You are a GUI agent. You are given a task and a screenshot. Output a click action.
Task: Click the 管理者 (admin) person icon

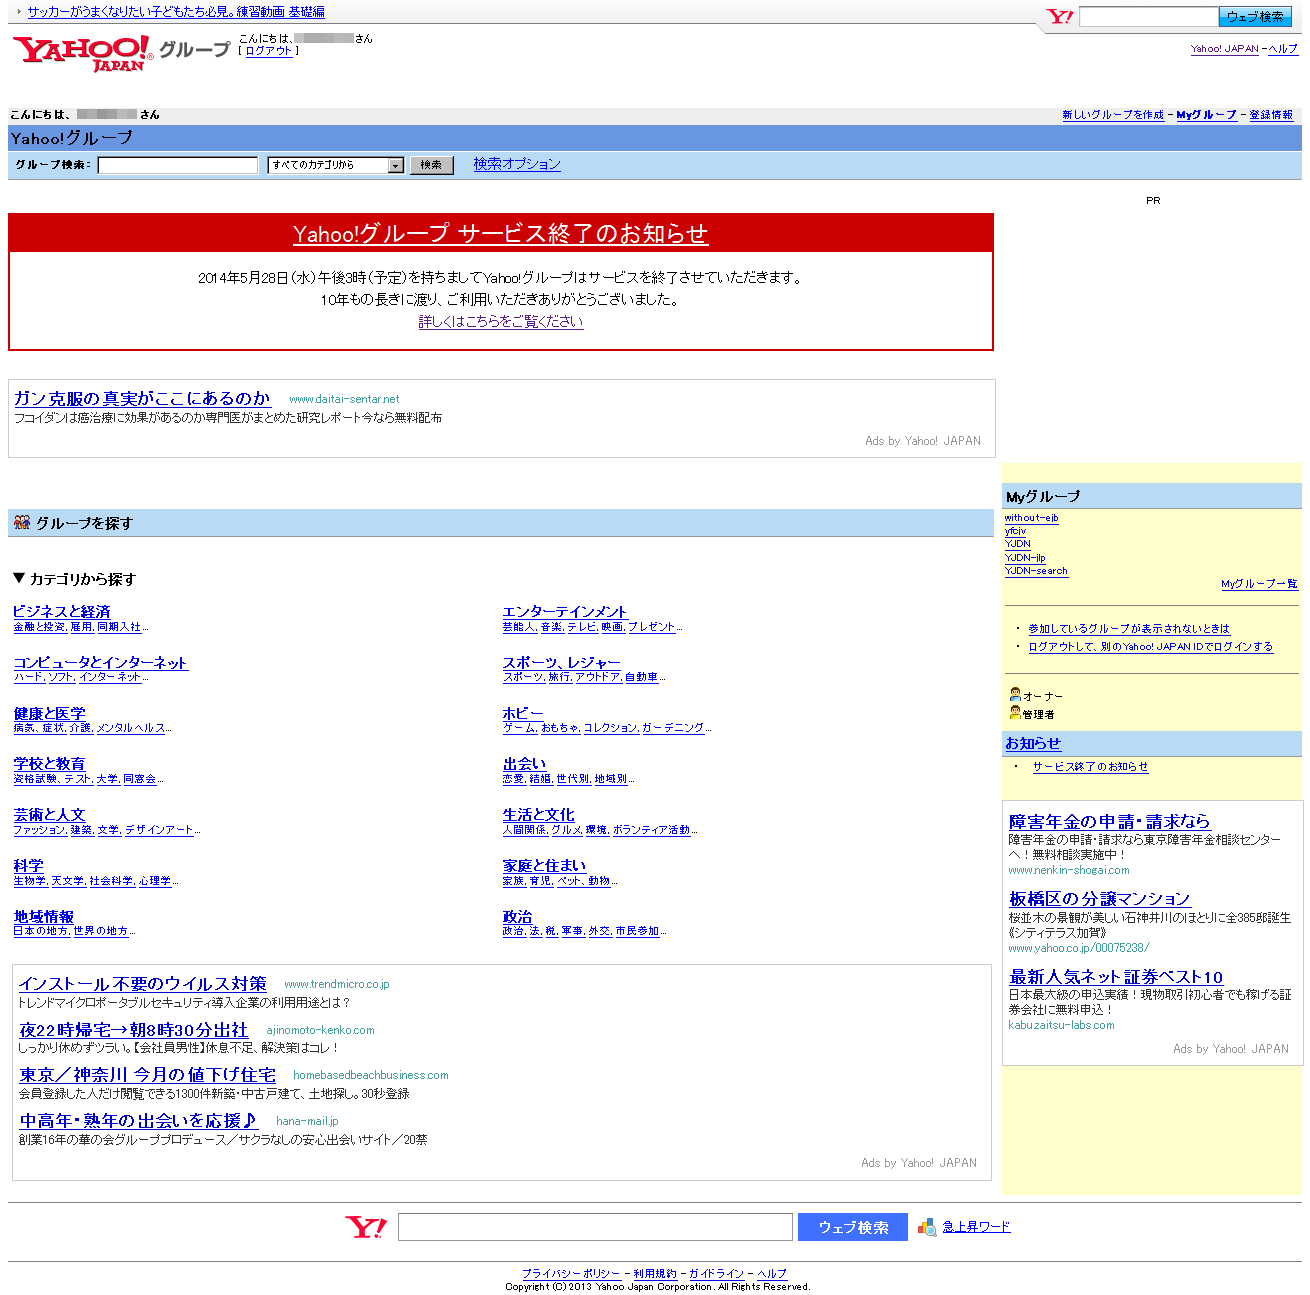coord(1015,712)
